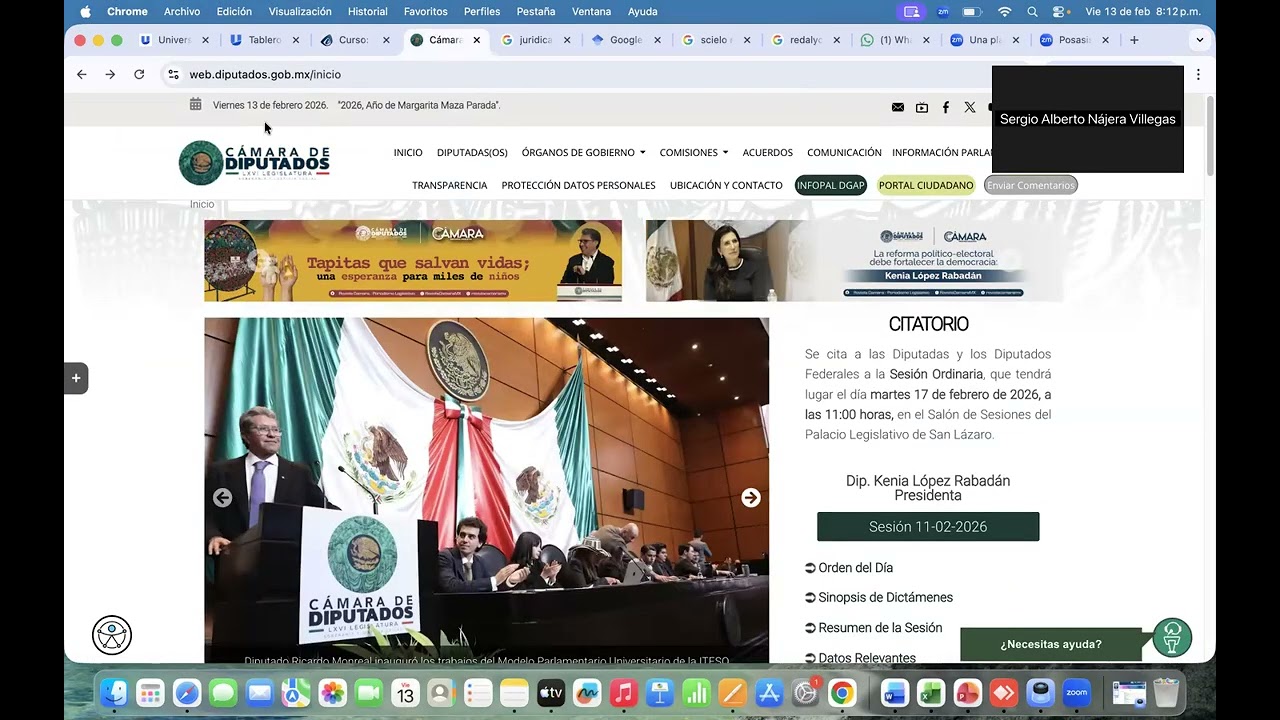Screen dimensions: 1280x720
Task: Open Safari in the Dock
Action: (x=187, y=692)
